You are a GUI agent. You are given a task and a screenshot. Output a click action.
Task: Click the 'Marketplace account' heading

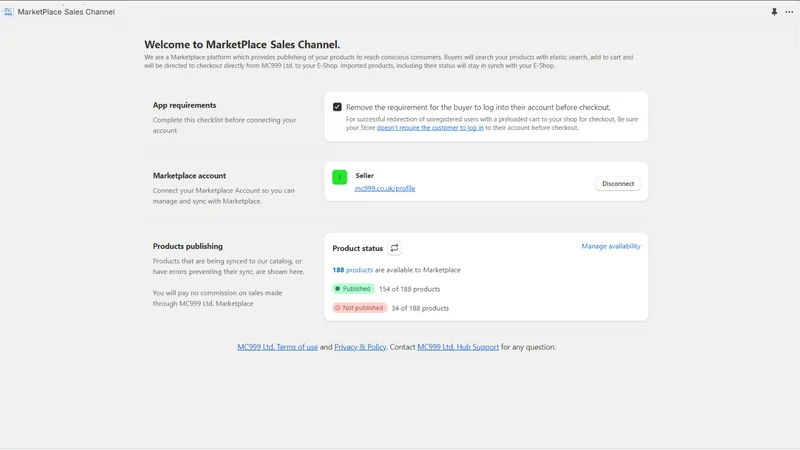189,176
